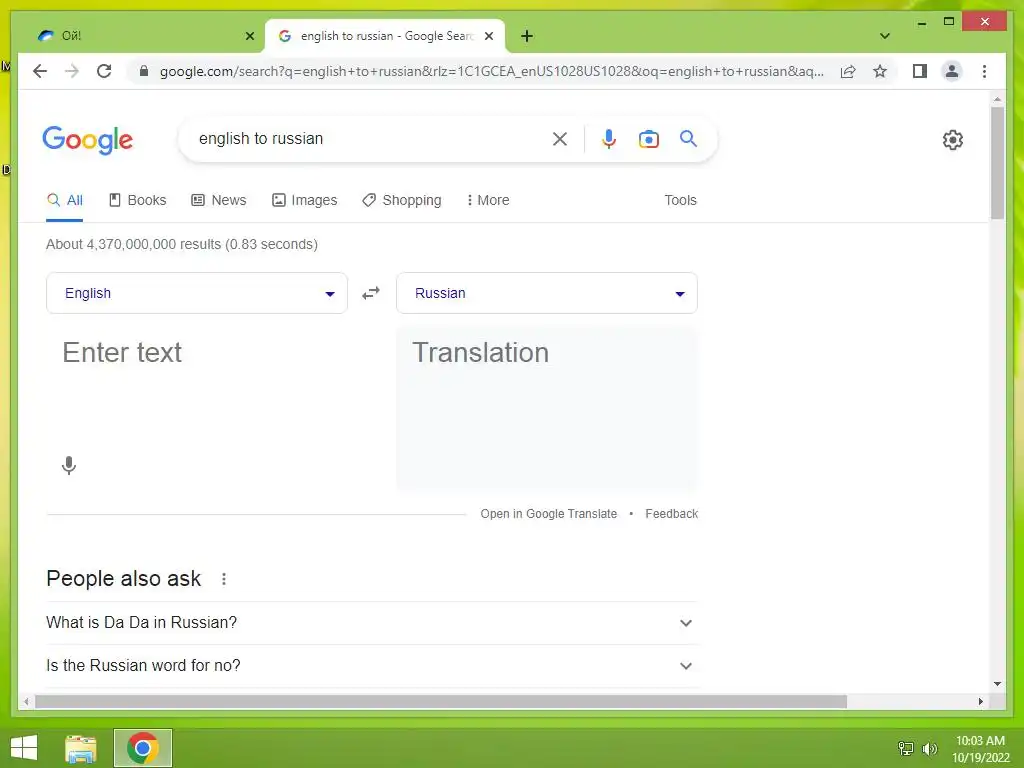Submit search with the magnifying glass
The height and width of the screenshot is (768, 1024).
(x=688, y=138)
